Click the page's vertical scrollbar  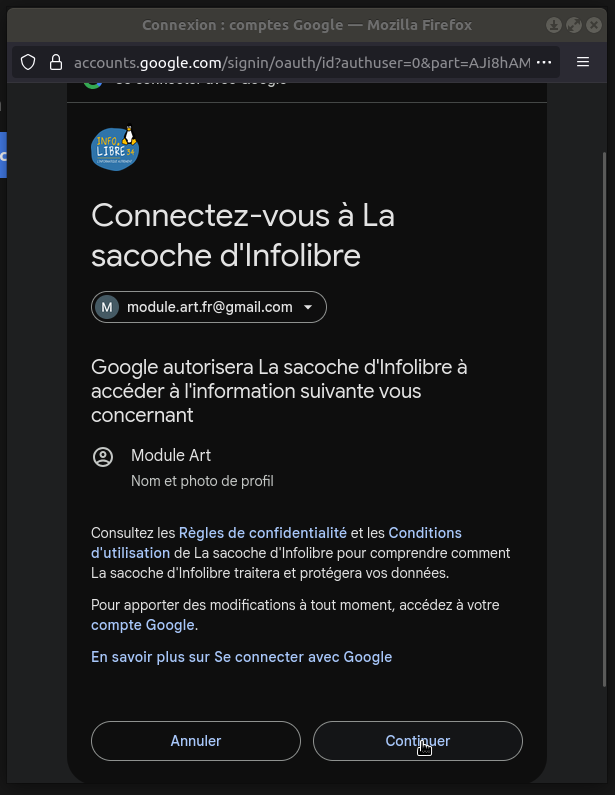[603, 400]
